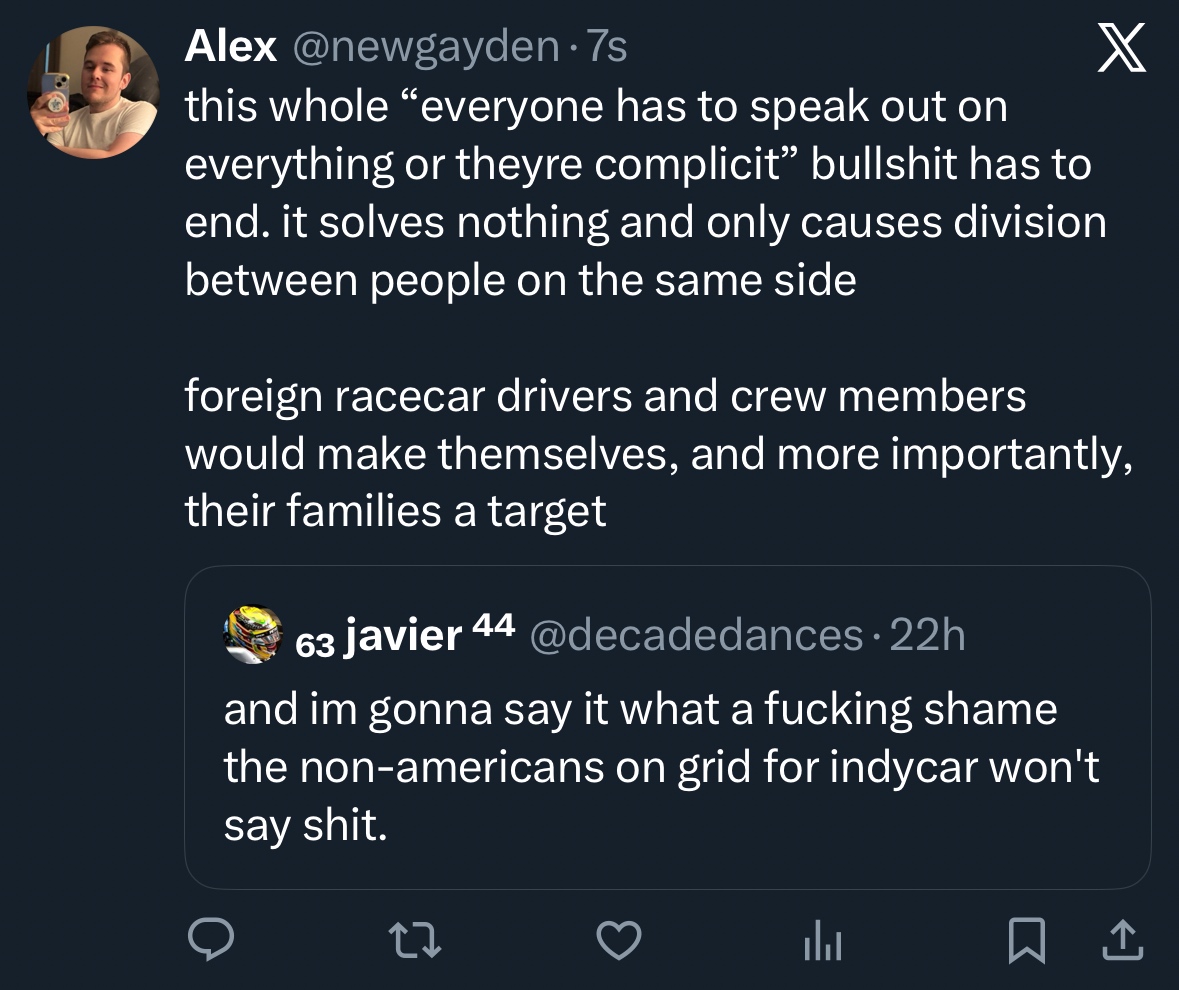Open the @newgayden handle link

(423, 46)
